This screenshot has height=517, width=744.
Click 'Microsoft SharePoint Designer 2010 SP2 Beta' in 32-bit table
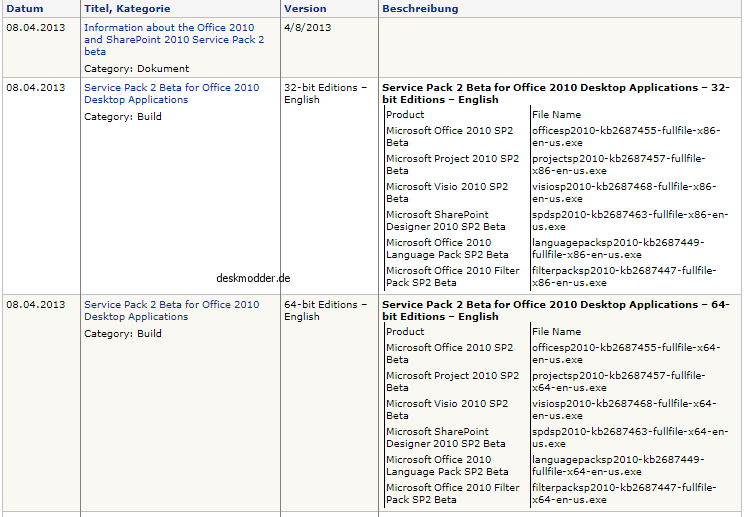pyautogui.click(x=446, y=221)
